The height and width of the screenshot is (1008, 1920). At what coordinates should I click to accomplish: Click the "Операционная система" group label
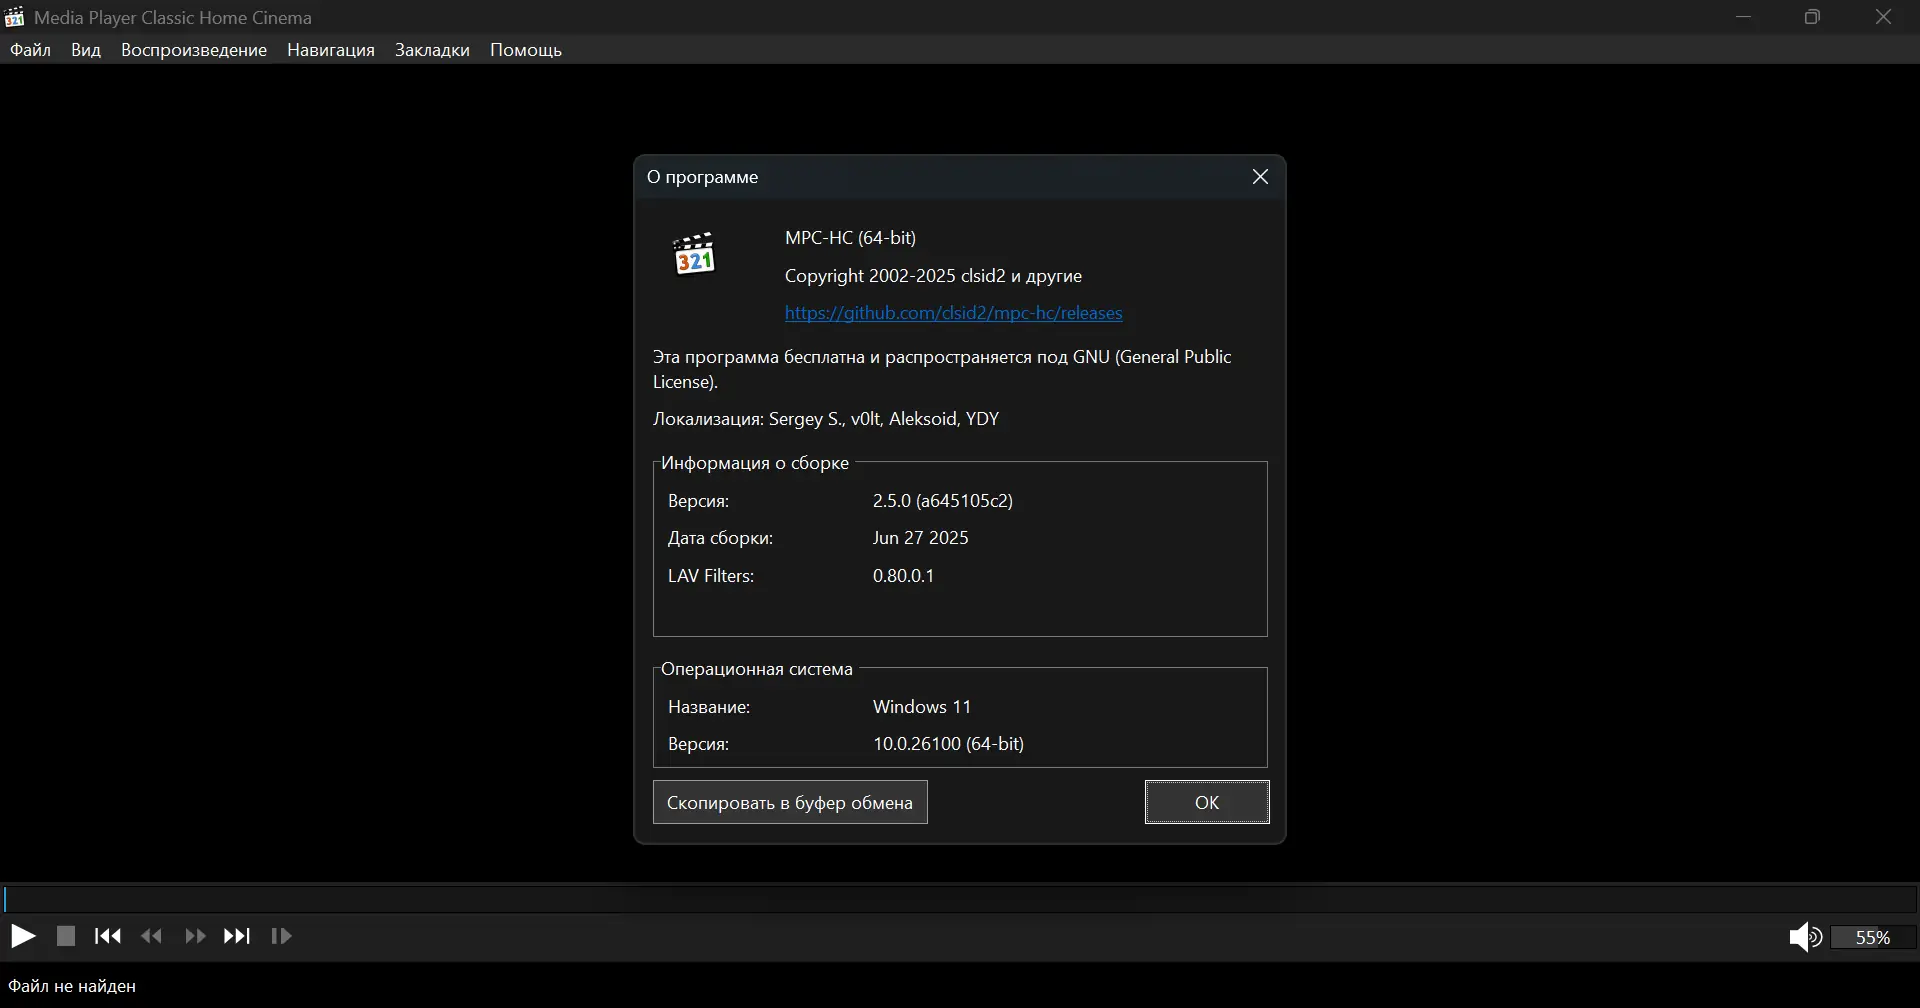tap(757, 669)
